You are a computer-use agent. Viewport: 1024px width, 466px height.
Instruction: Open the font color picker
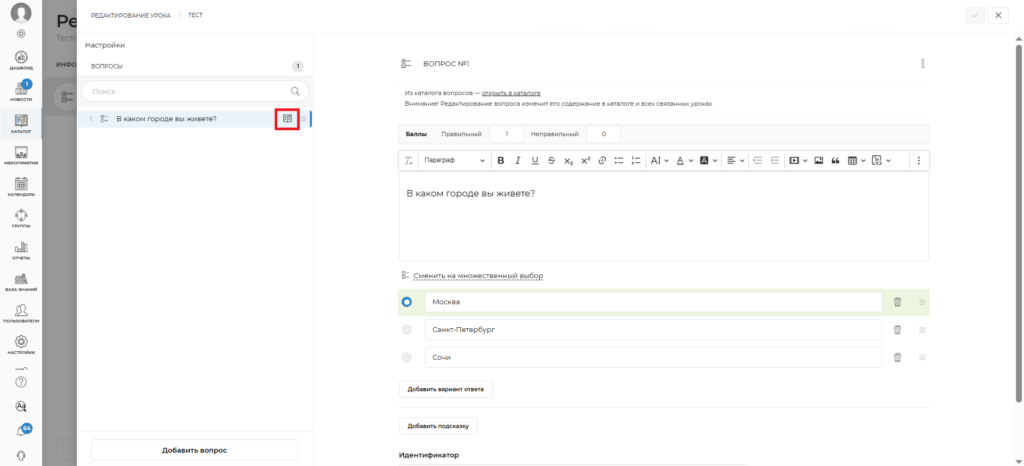[x=683, y=160]
